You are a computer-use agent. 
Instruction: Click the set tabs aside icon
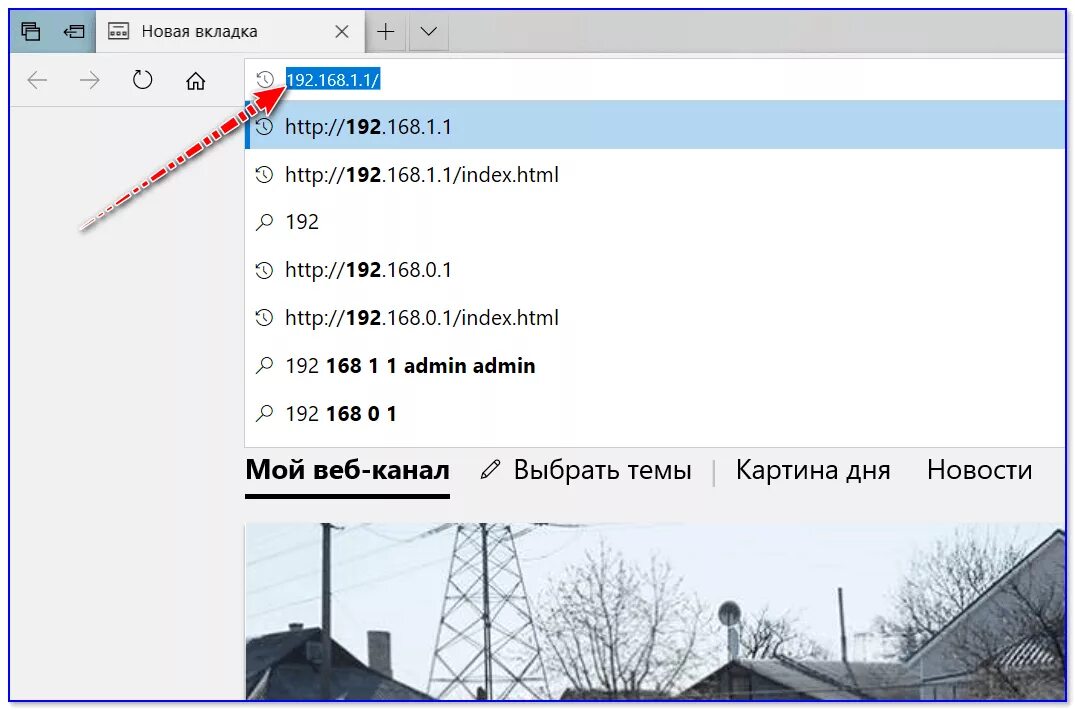pos(73,30)
